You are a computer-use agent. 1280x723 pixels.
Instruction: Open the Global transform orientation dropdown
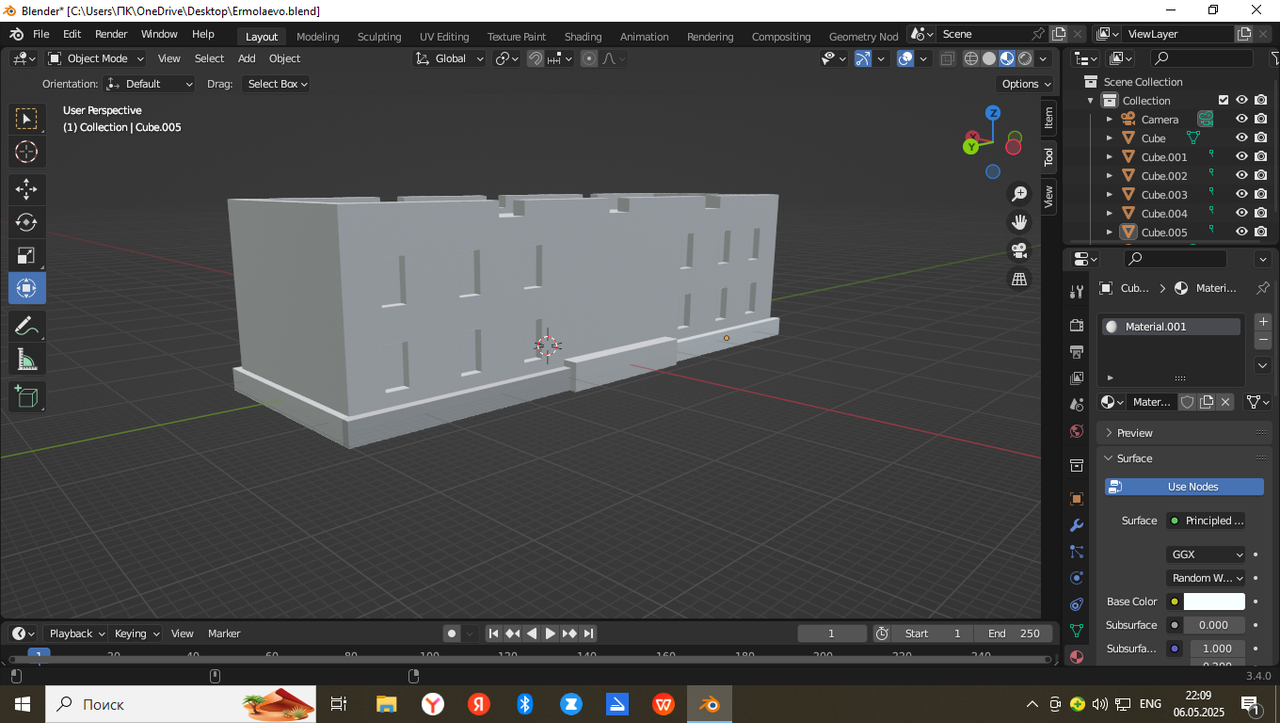(450, 58)
